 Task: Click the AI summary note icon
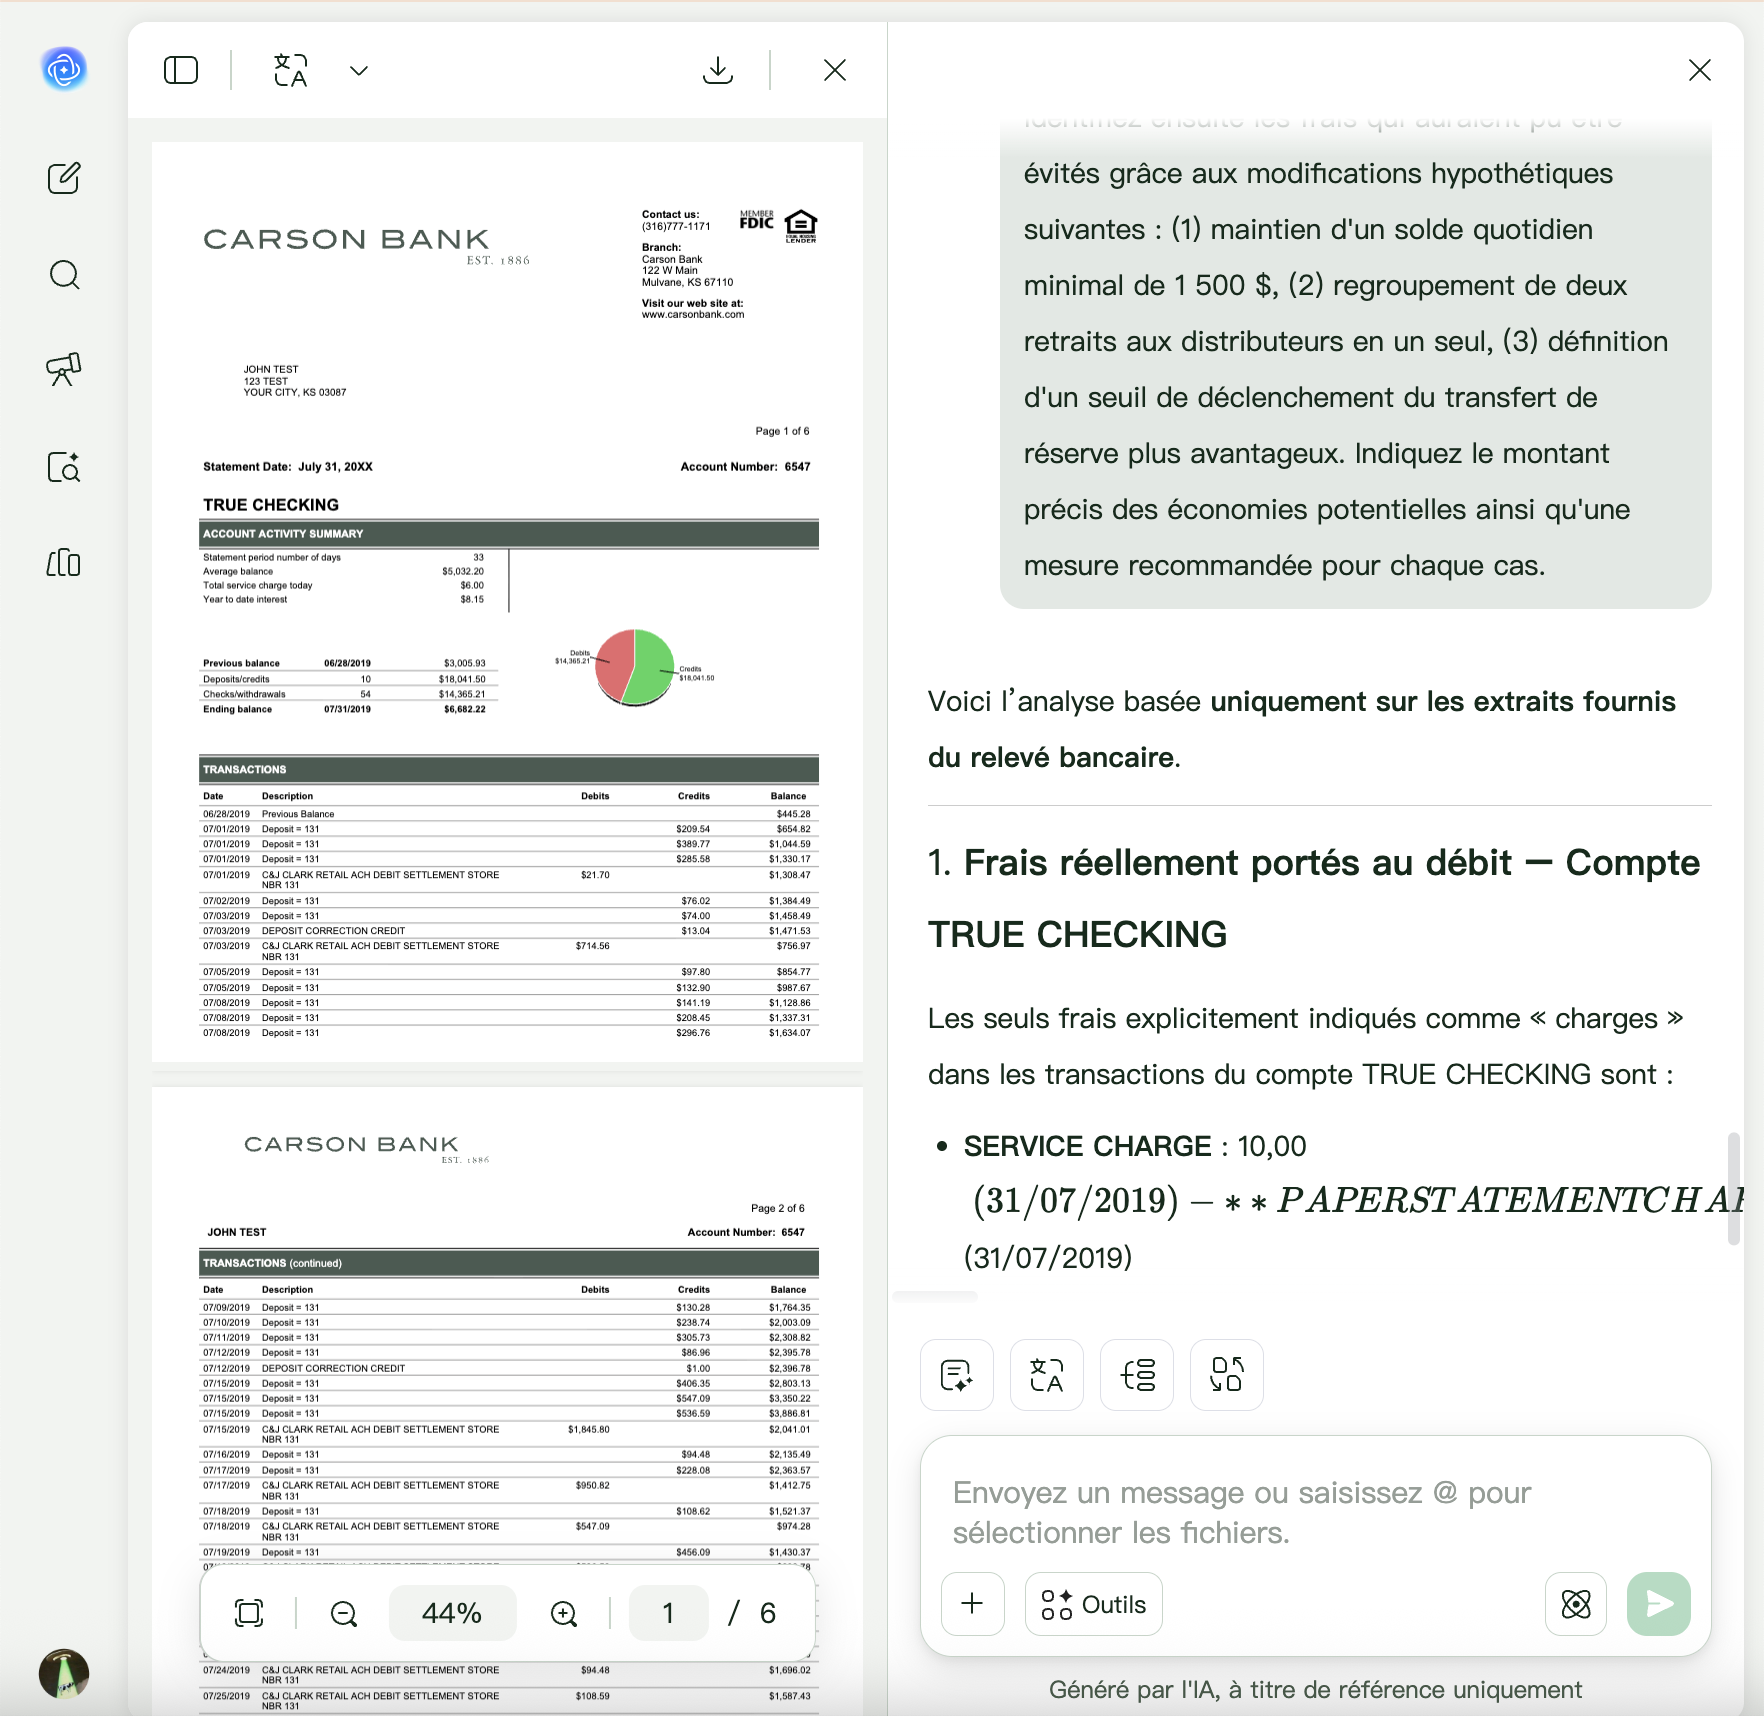pyautogui.click(x=957, y=1375)
